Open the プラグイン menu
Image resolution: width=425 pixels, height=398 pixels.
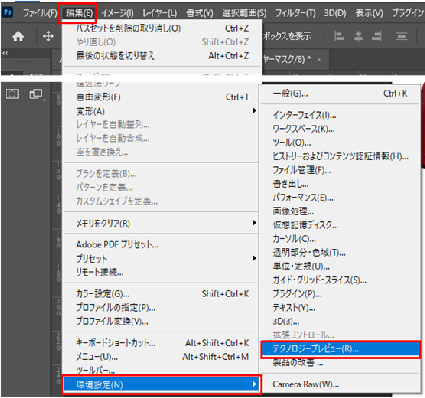[x=408, y=13]
